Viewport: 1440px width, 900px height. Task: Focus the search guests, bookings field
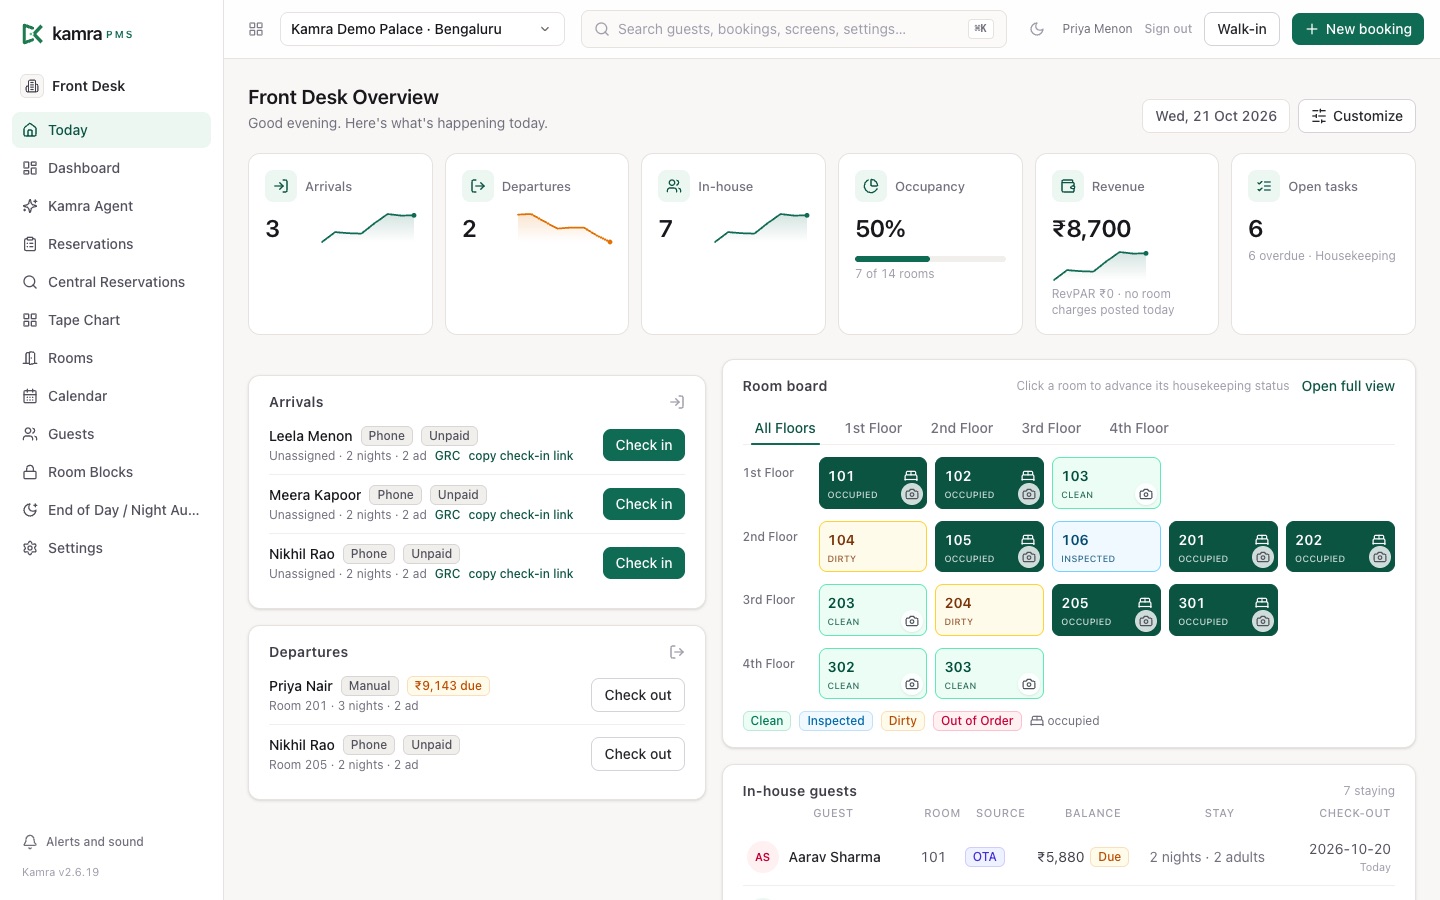[x=794, y=29]
